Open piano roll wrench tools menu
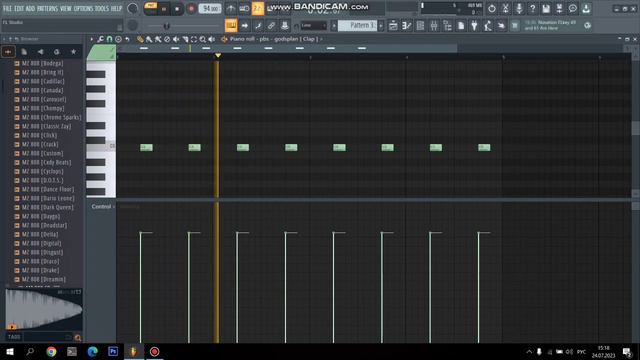Screen dimensions: 640x360 click(100, 39)
